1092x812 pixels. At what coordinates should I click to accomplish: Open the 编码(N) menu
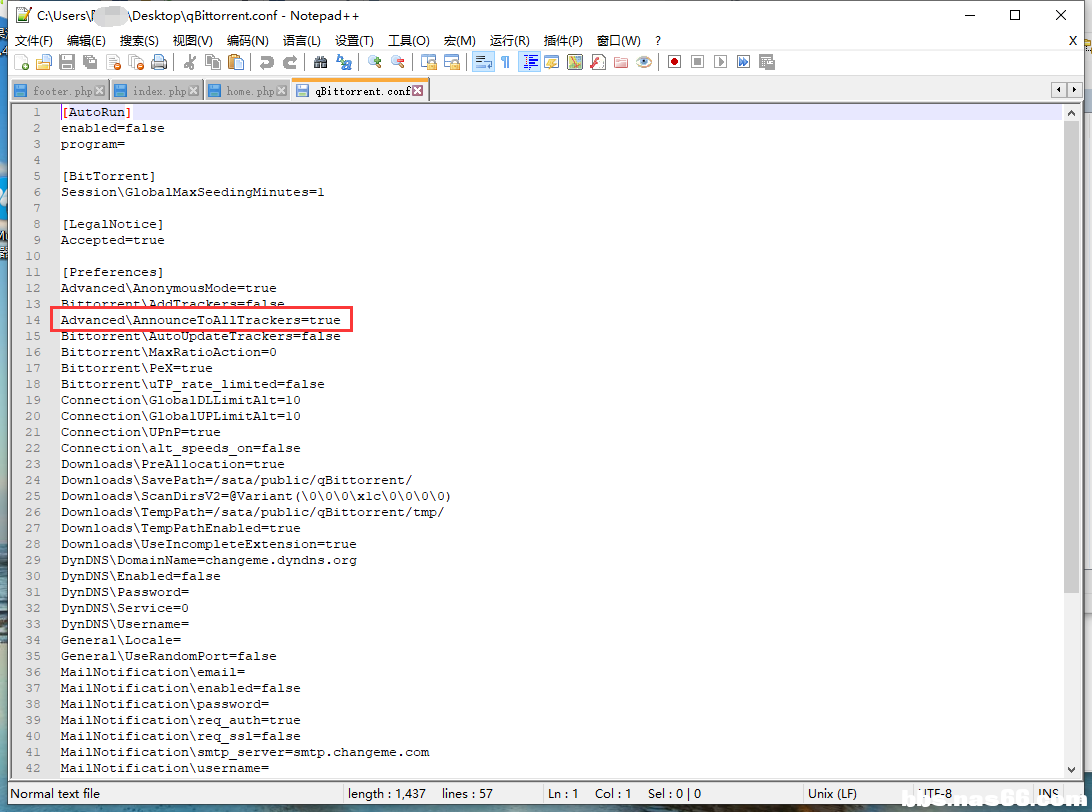click(248, 40)
